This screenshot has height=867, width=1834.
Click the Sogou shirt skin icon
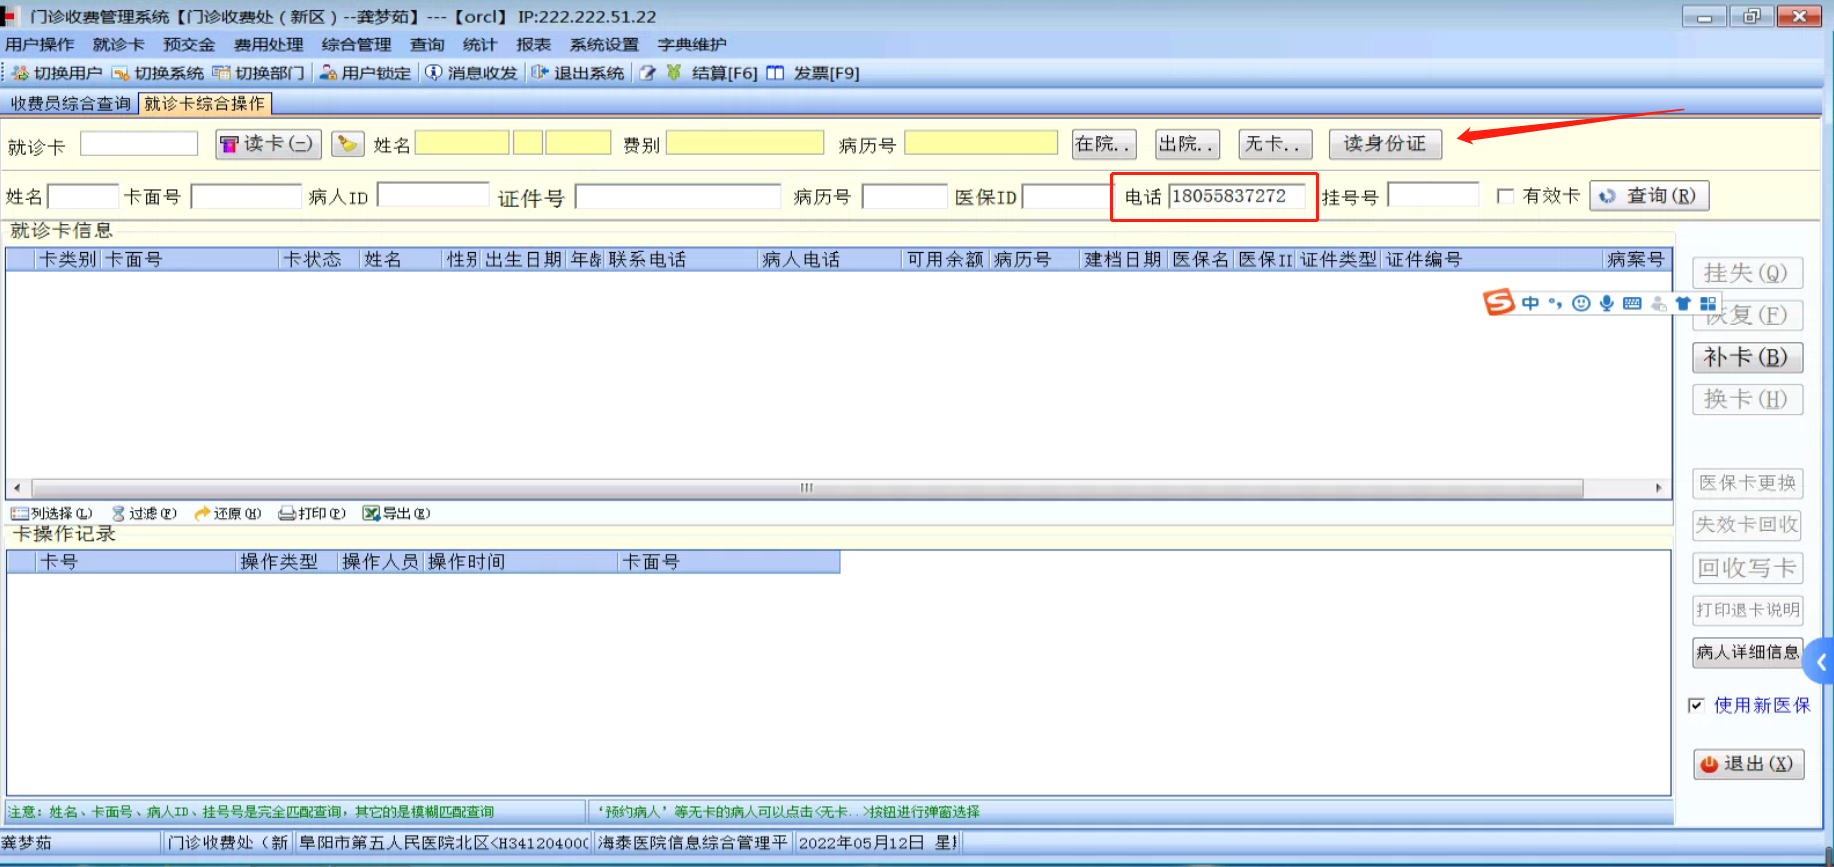[x=1683, y=303]
